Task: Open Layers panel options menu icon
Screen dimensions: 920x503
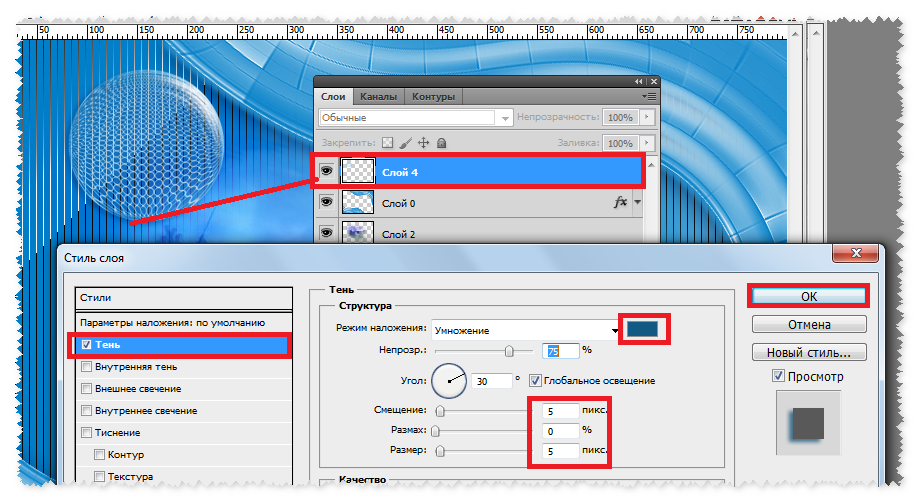Action: (649, 96)
